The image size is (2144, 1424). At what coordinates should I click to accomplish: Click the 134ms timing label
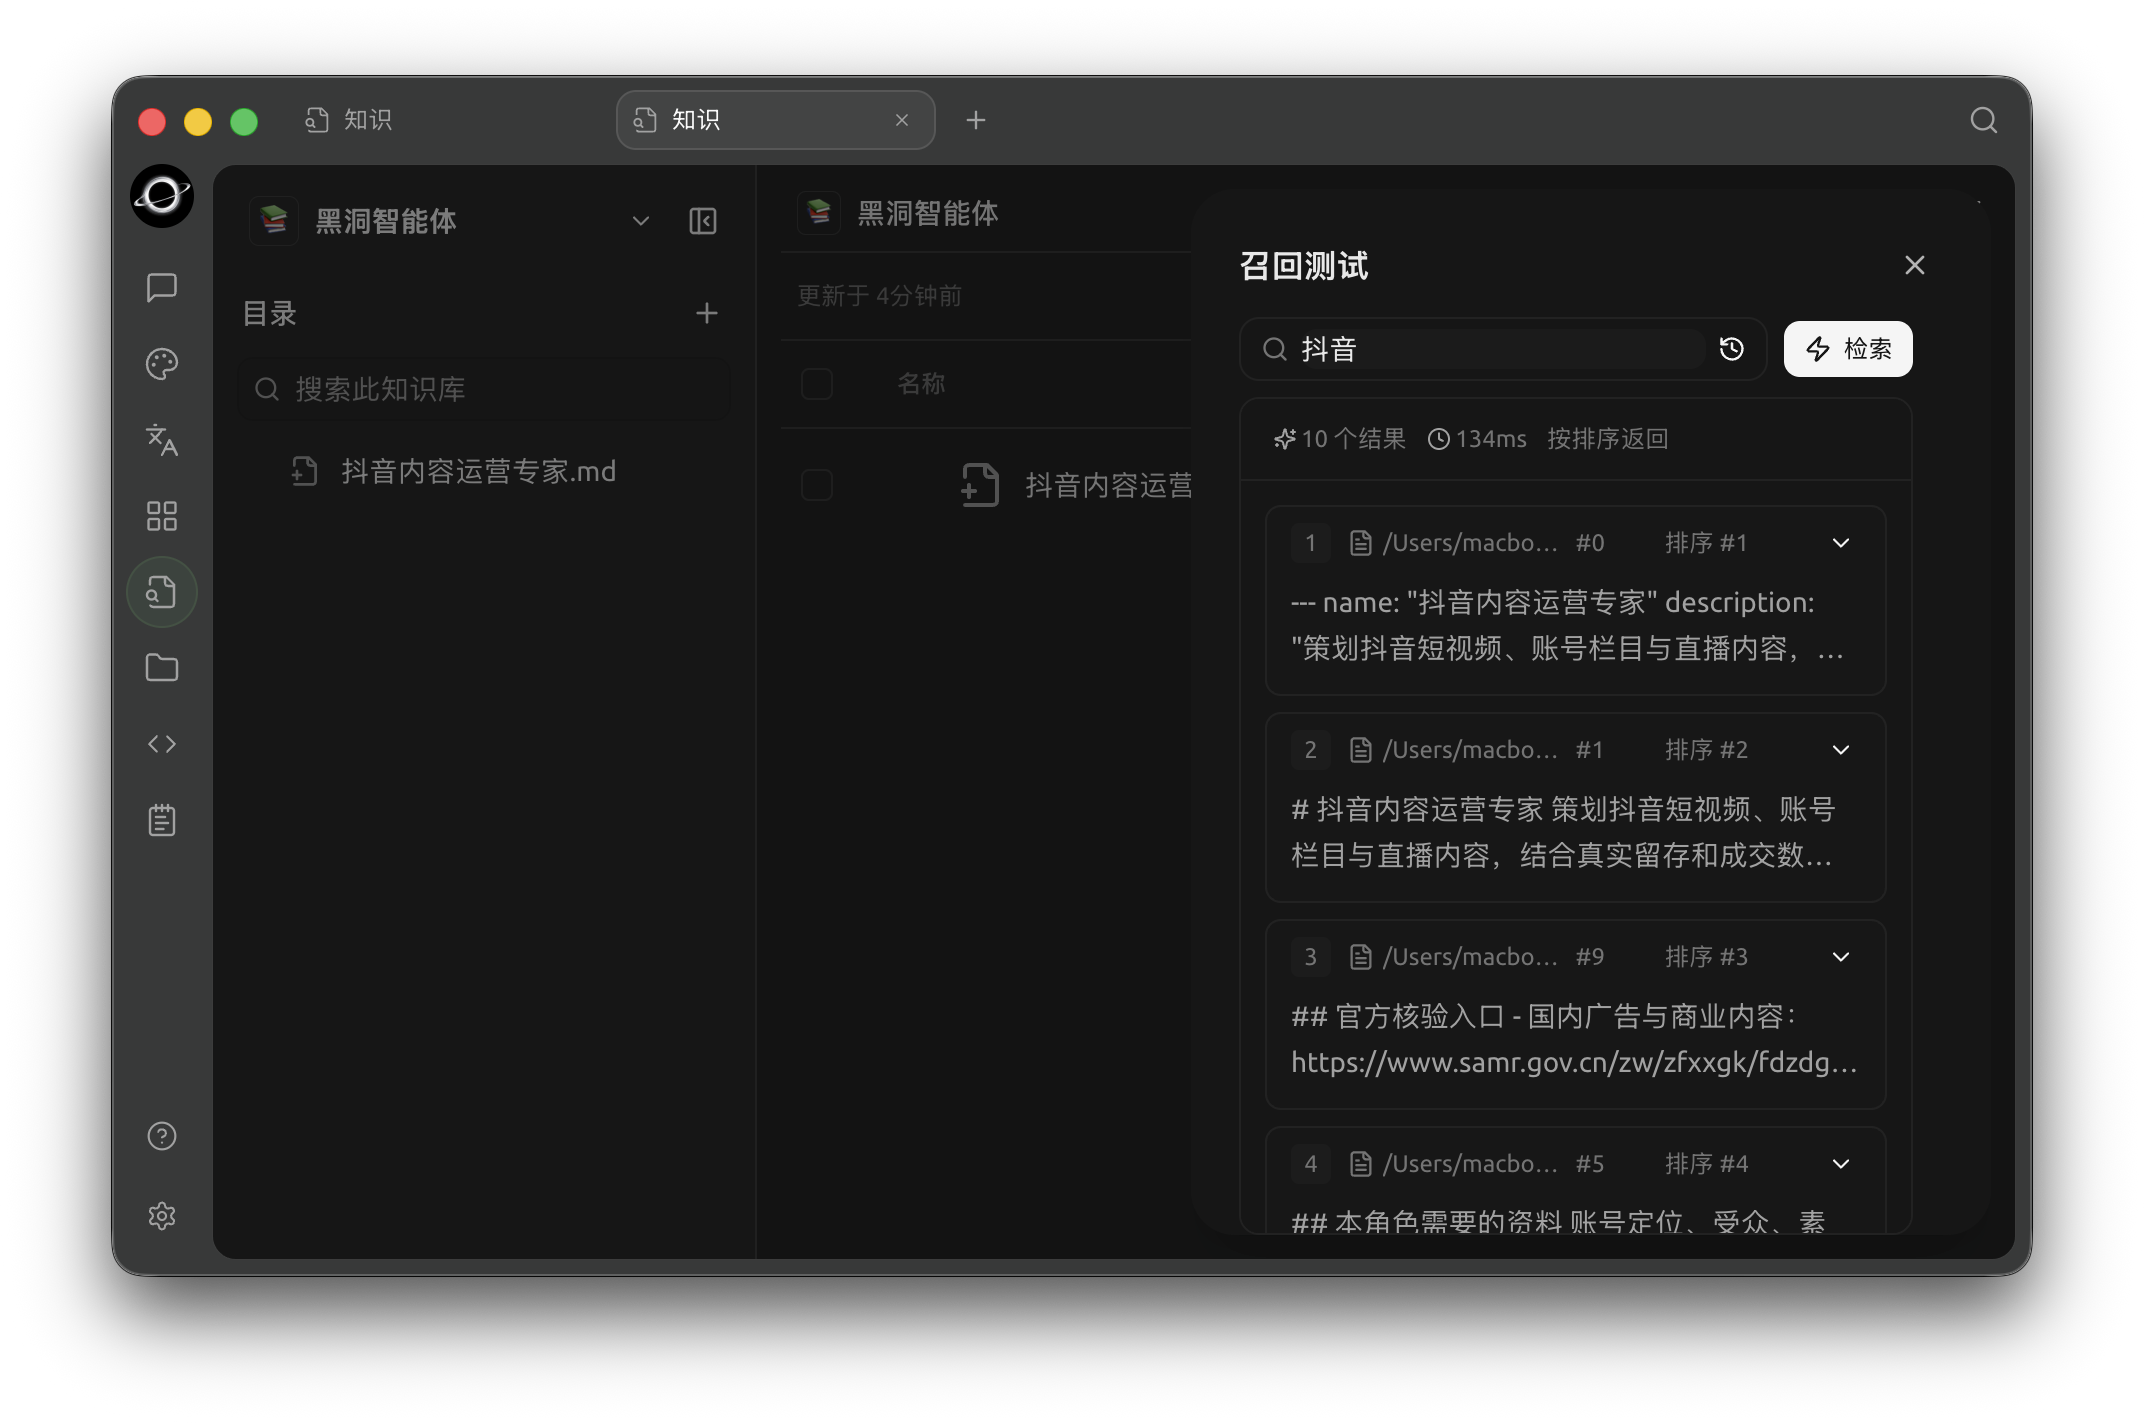[1477, 439]
